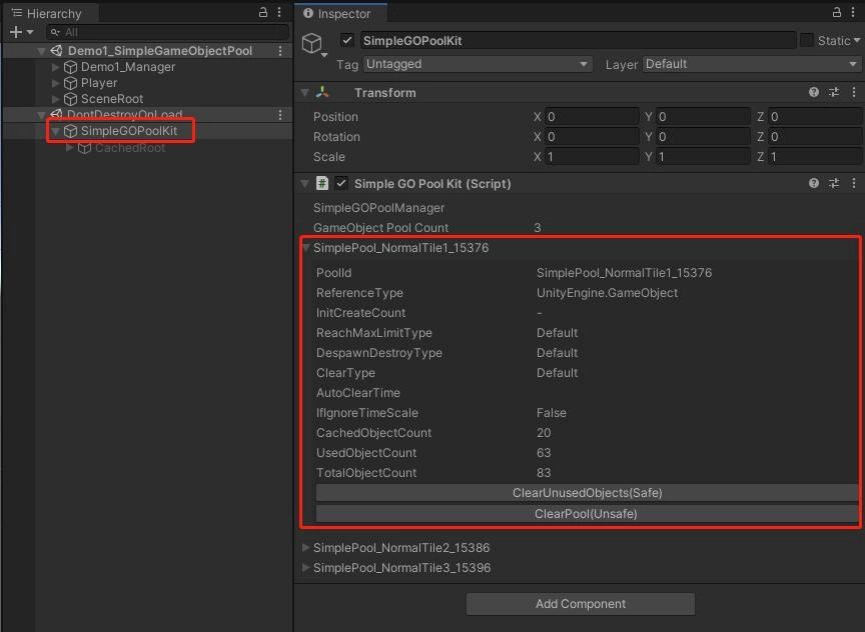Click the Position X input field
Screen dimensions: 865x632
point(592,117)
